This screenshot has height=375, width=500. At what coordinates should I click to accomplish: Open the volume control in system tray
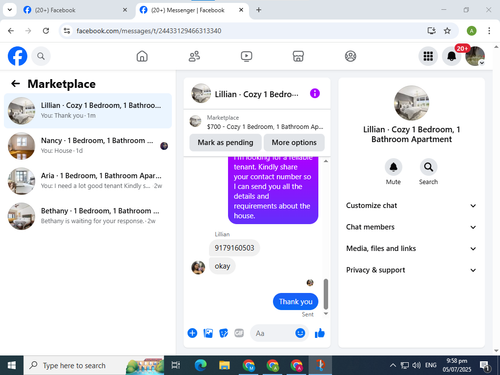pos(416,365)
